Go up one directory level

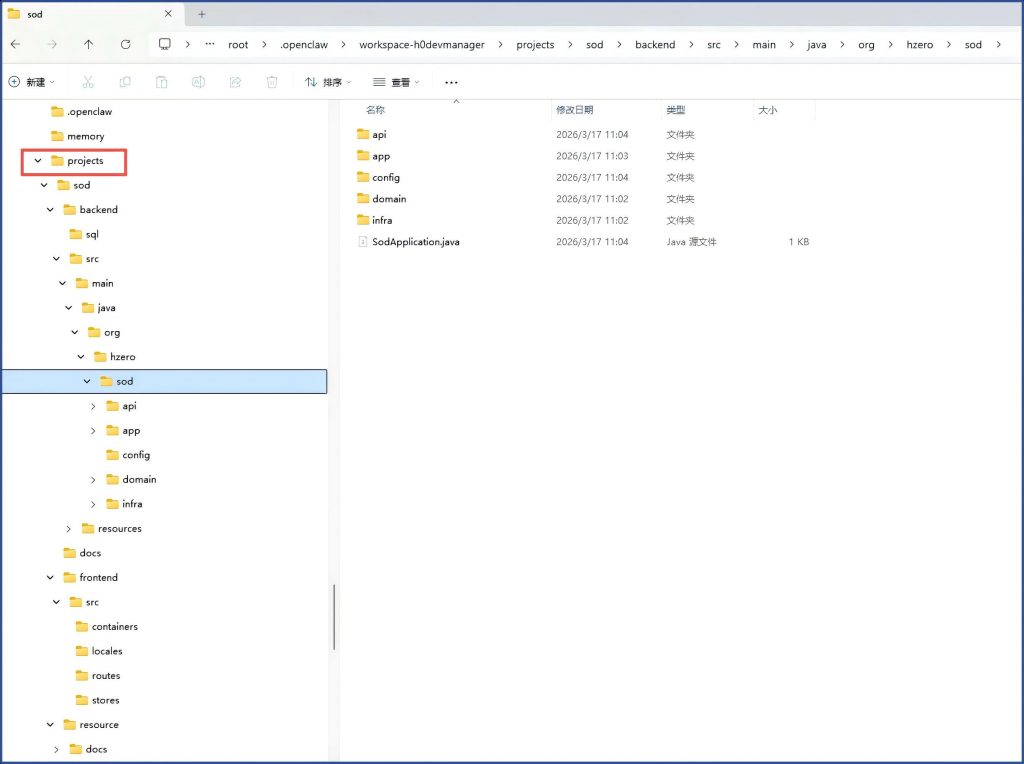[x=89, y=44]
